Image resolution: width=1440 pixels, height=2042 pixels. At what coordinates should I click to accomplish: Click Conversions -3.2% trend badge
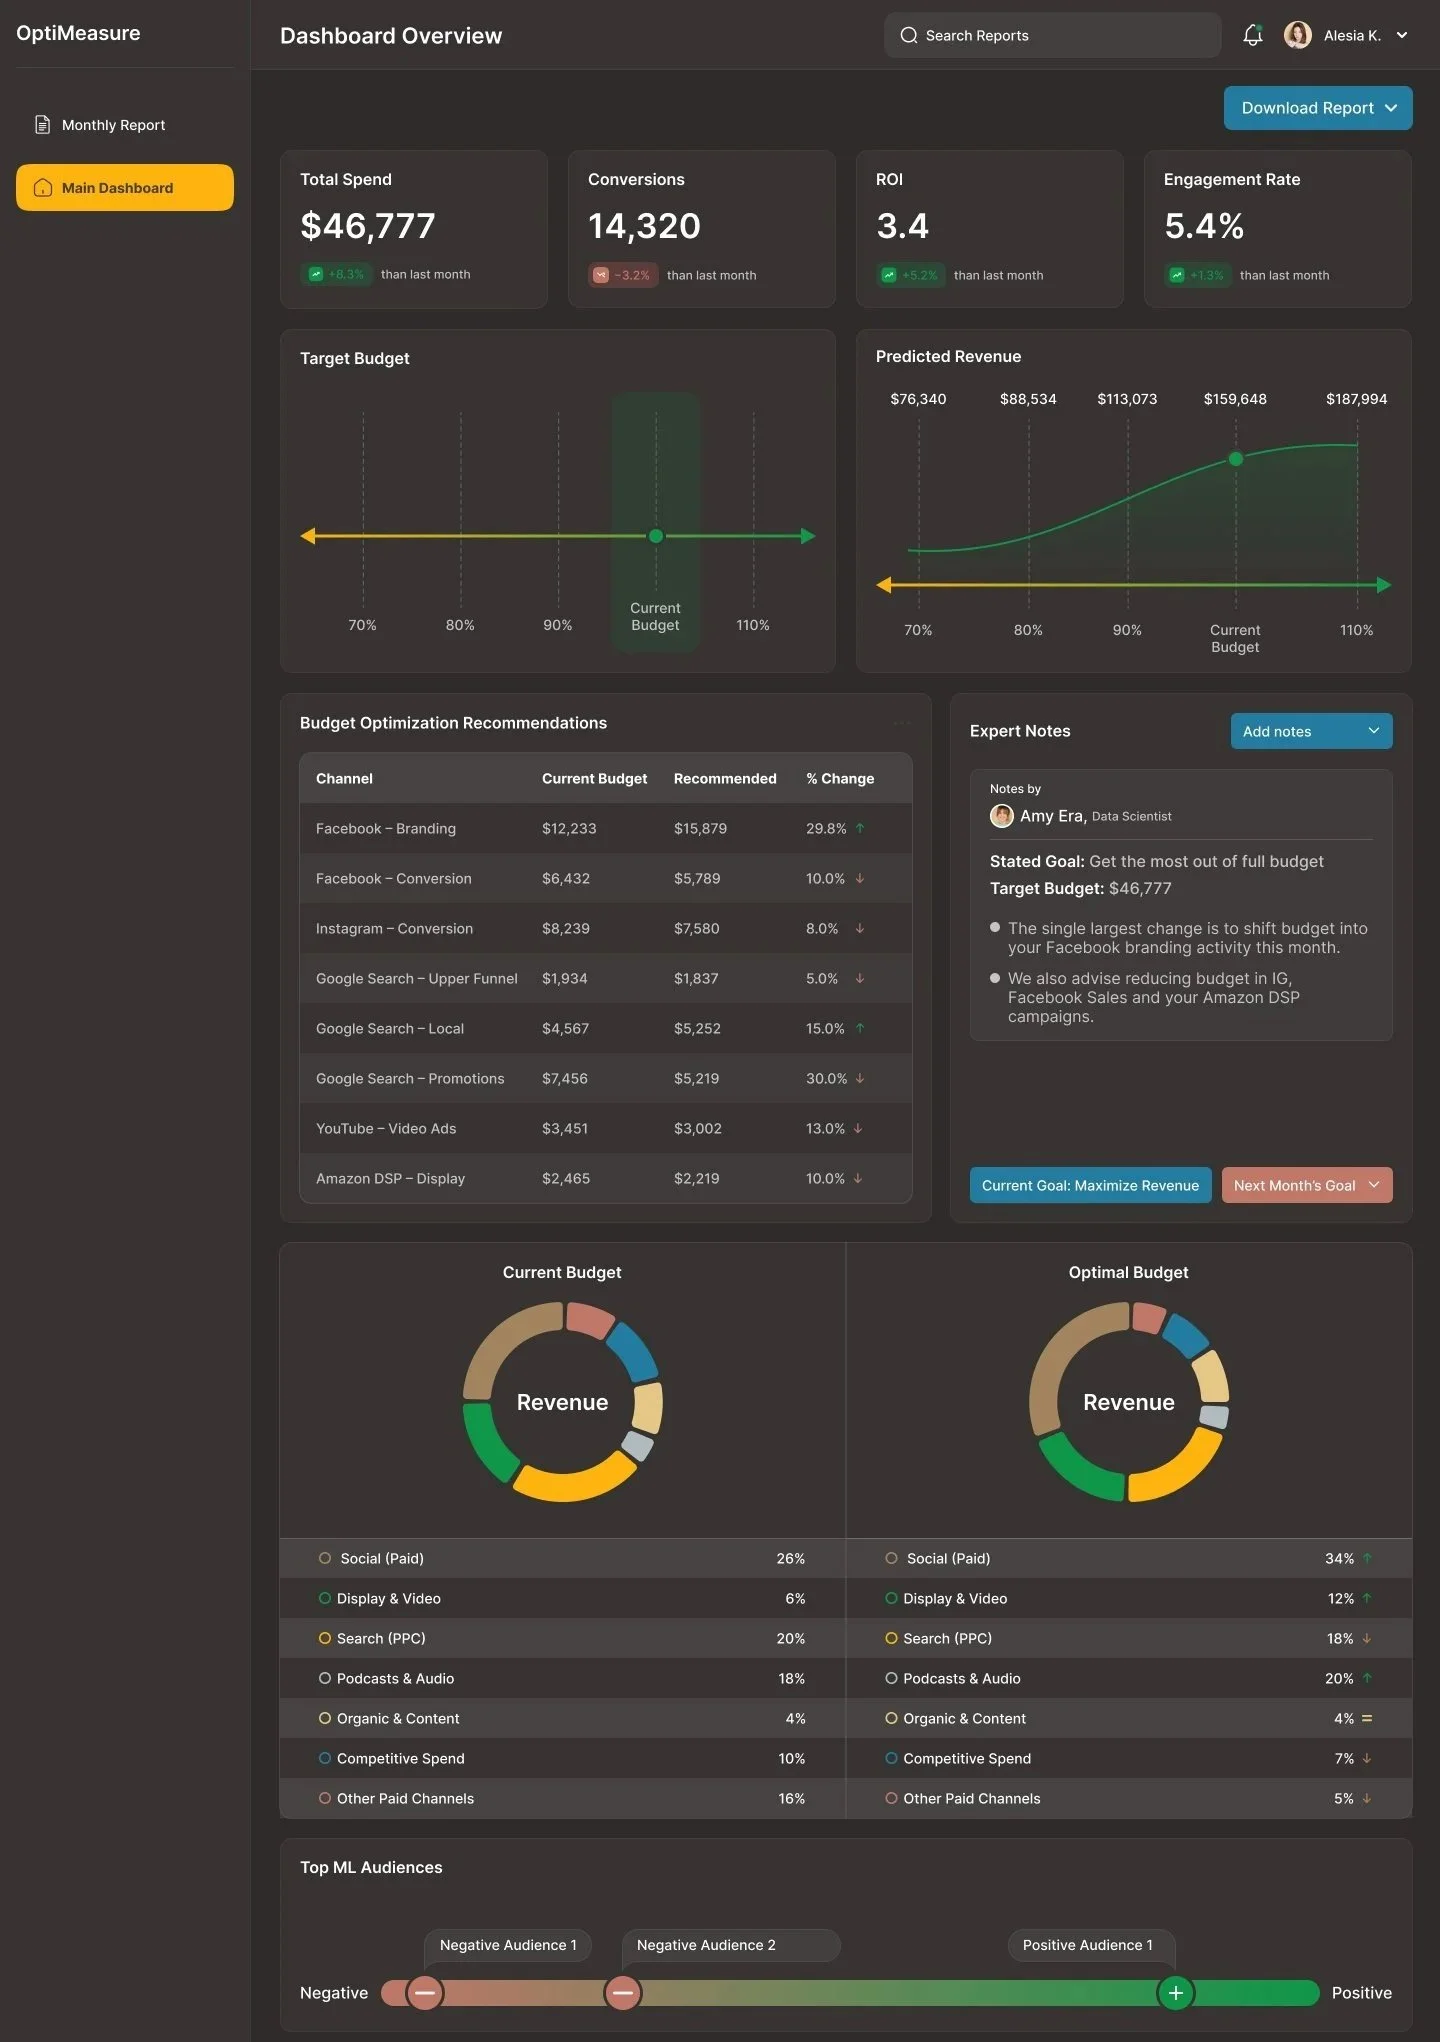coord(623,275)
